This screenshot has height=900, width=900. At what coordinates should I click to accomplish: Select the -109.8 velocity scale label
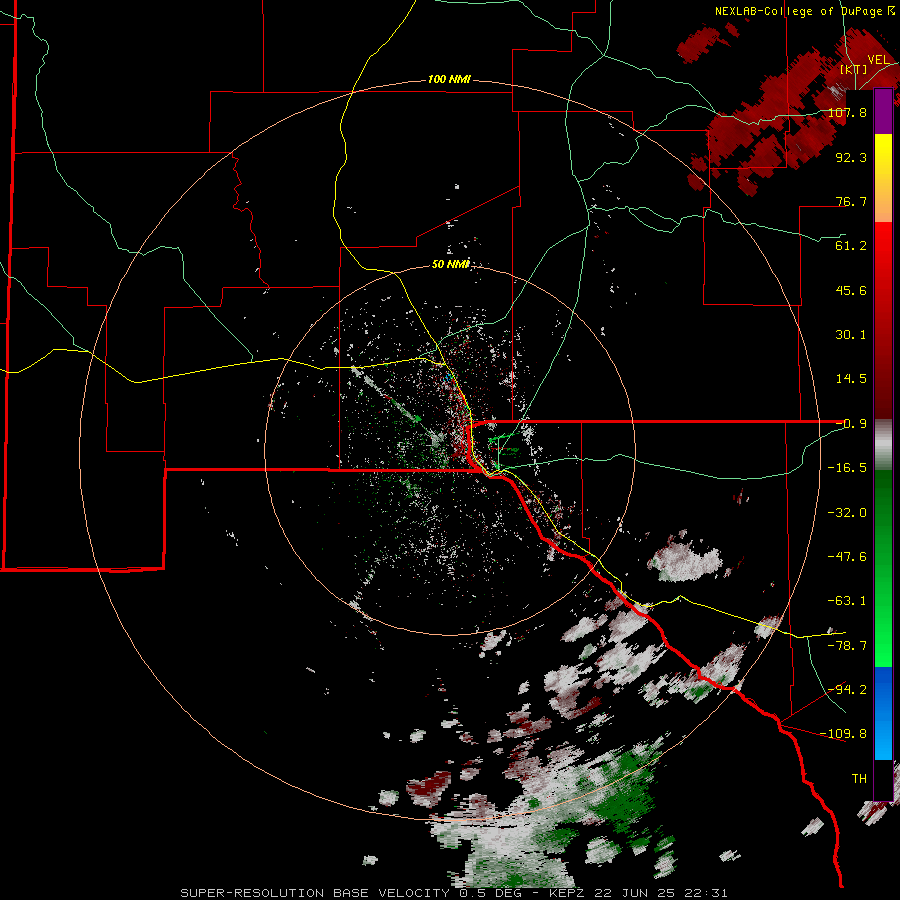(x=843, y=734)
